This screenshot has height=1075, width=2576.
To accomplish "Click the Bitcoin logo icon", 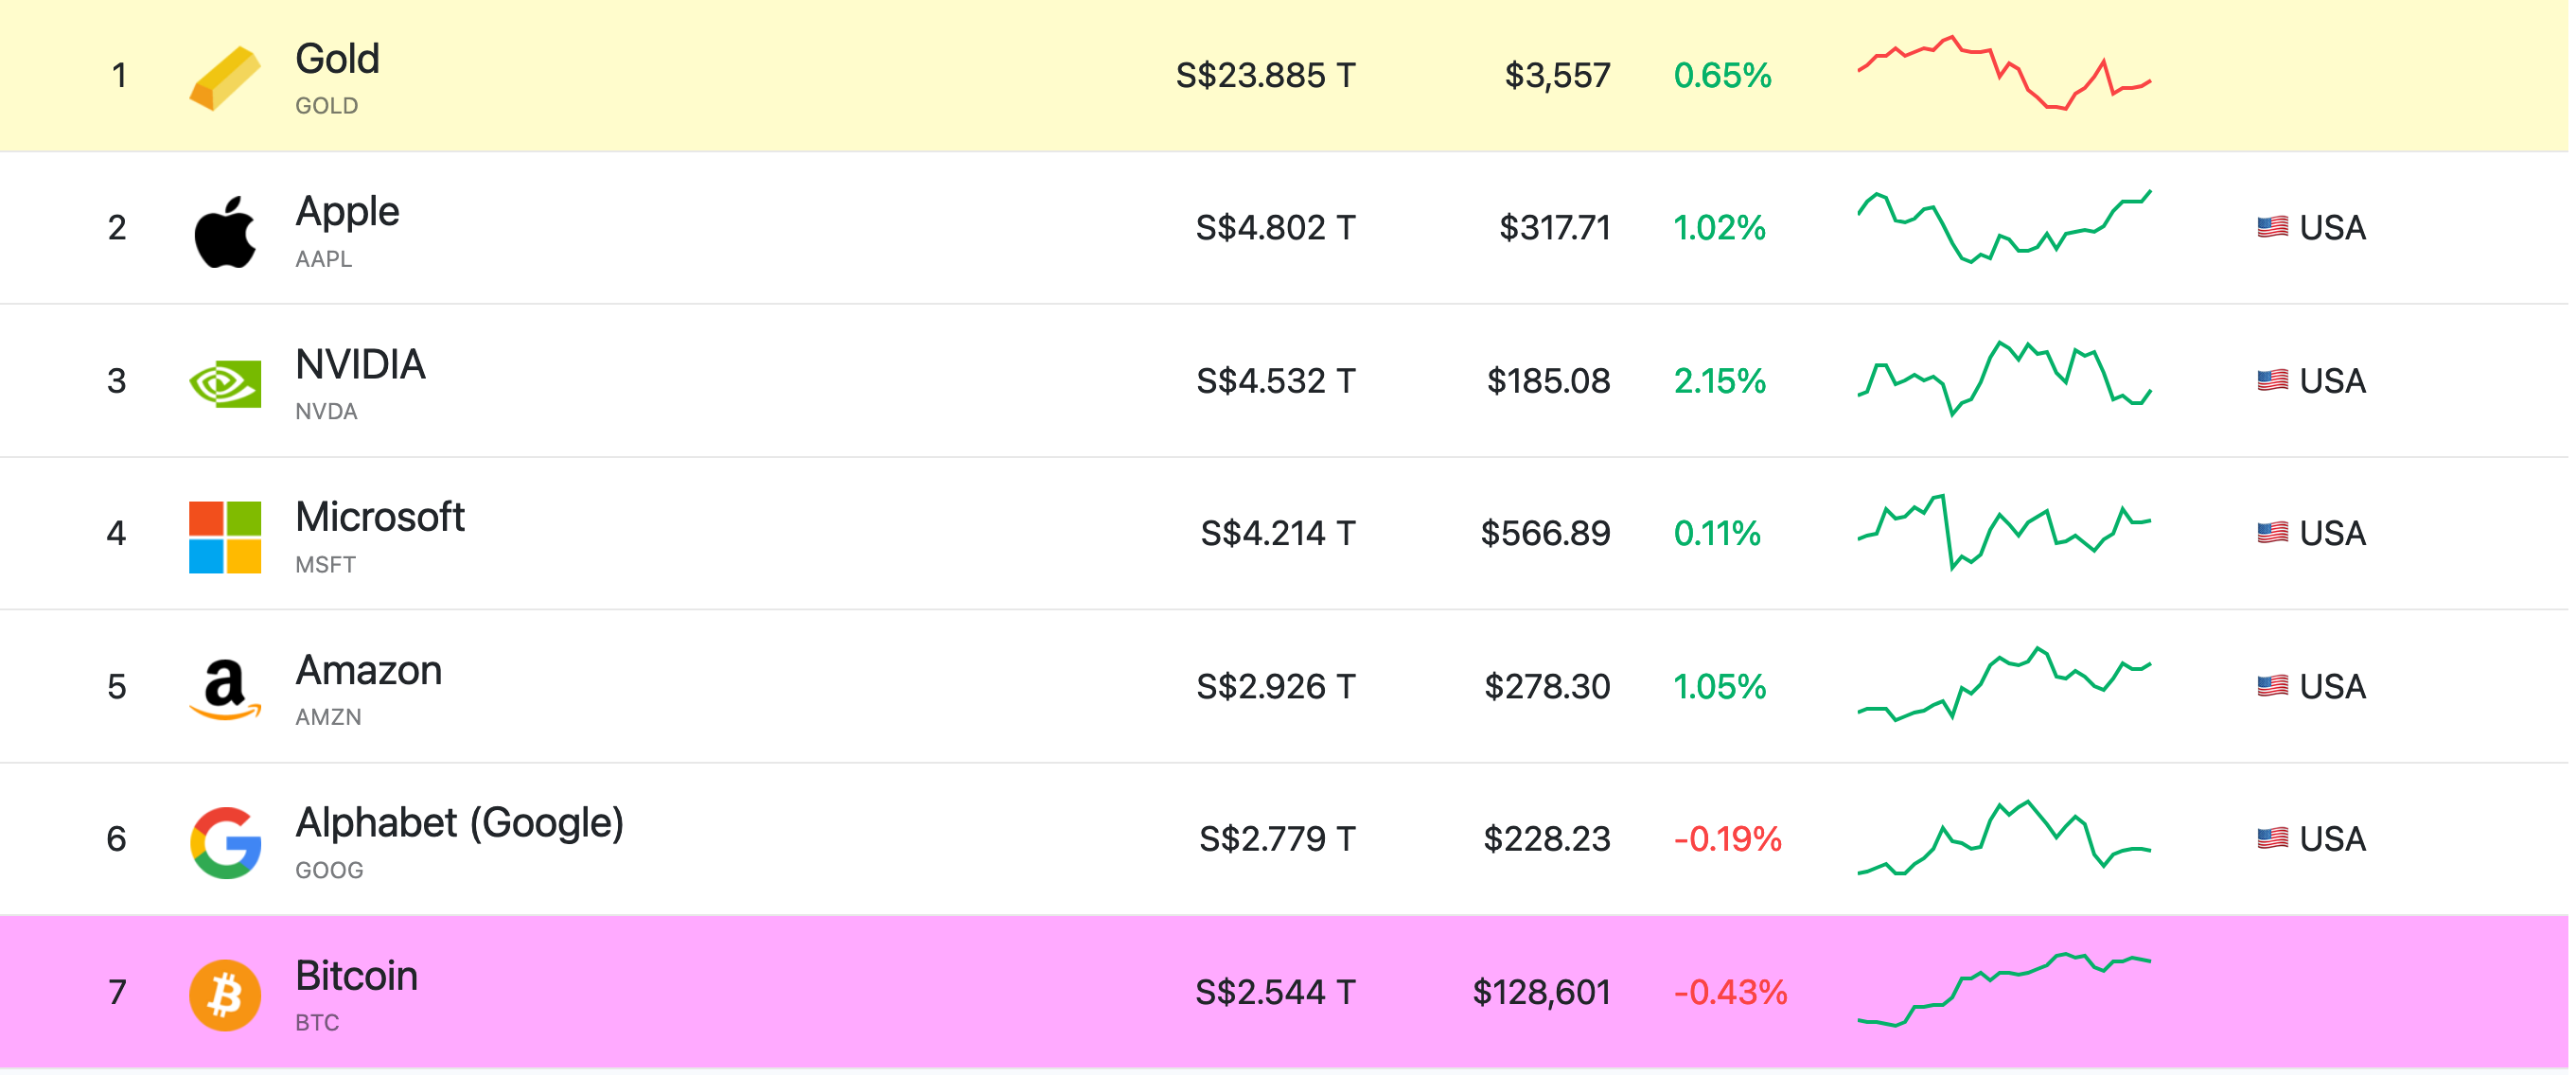I will (x=225, y=995).
